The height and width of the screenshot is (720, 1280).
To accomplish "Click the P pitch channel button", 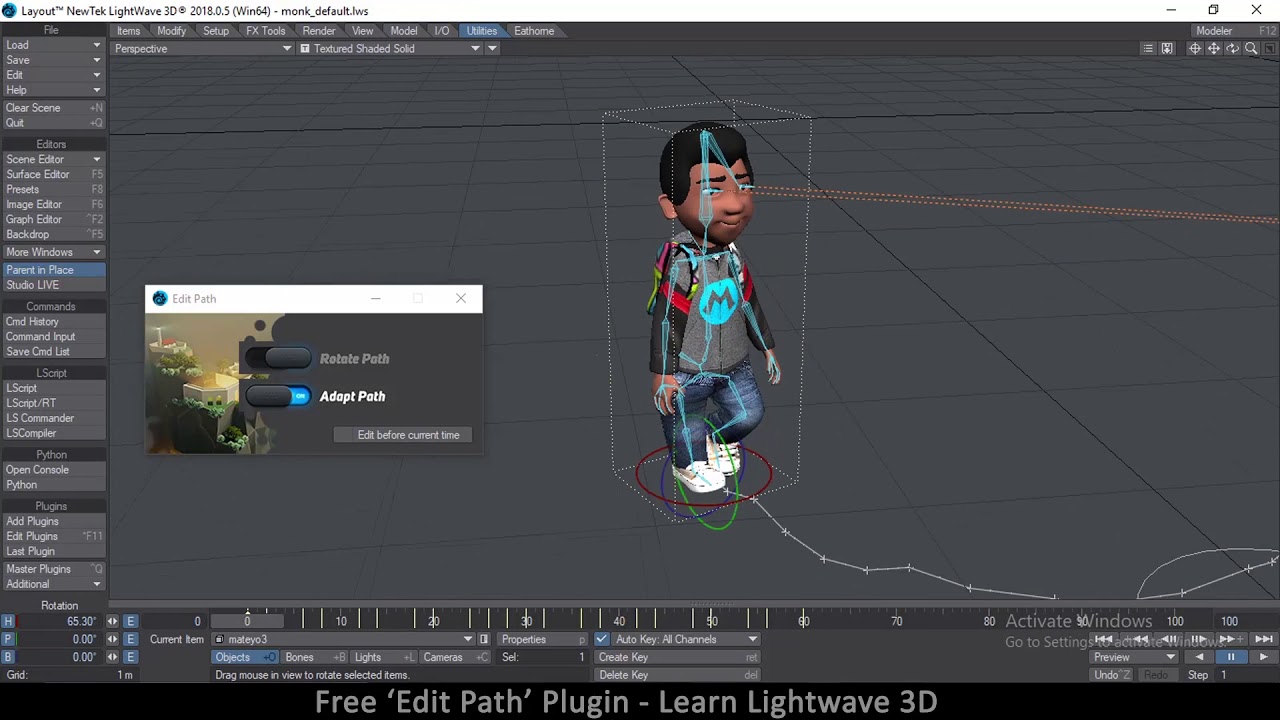I will (8, 639).
